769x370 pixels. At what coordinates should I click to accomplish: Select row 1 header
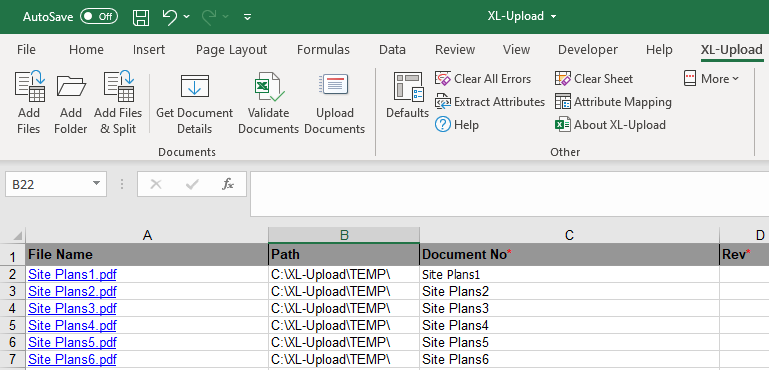coord(13,256)
